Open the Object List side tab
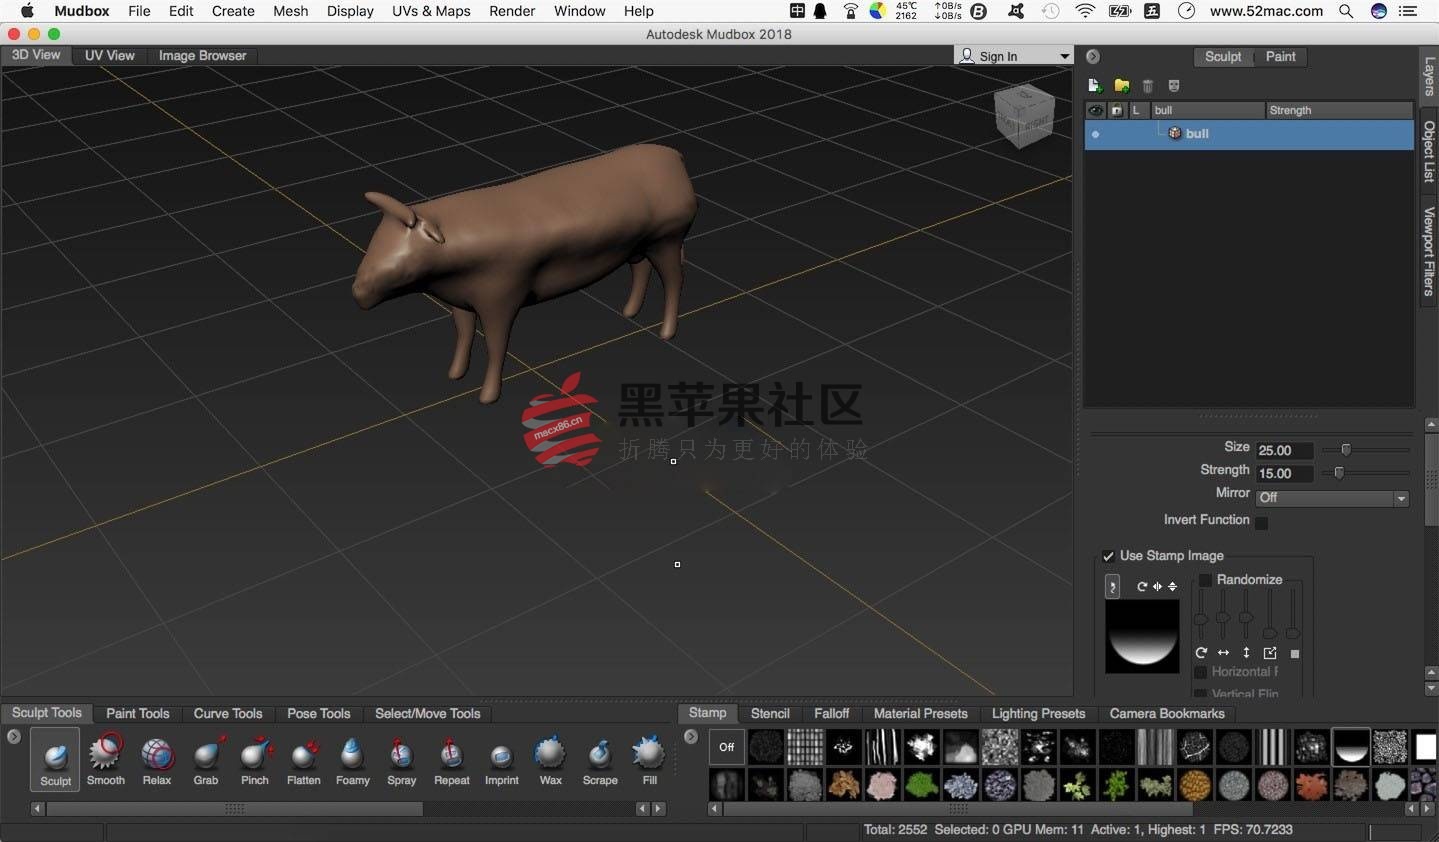 click(x=1429, y=151)
